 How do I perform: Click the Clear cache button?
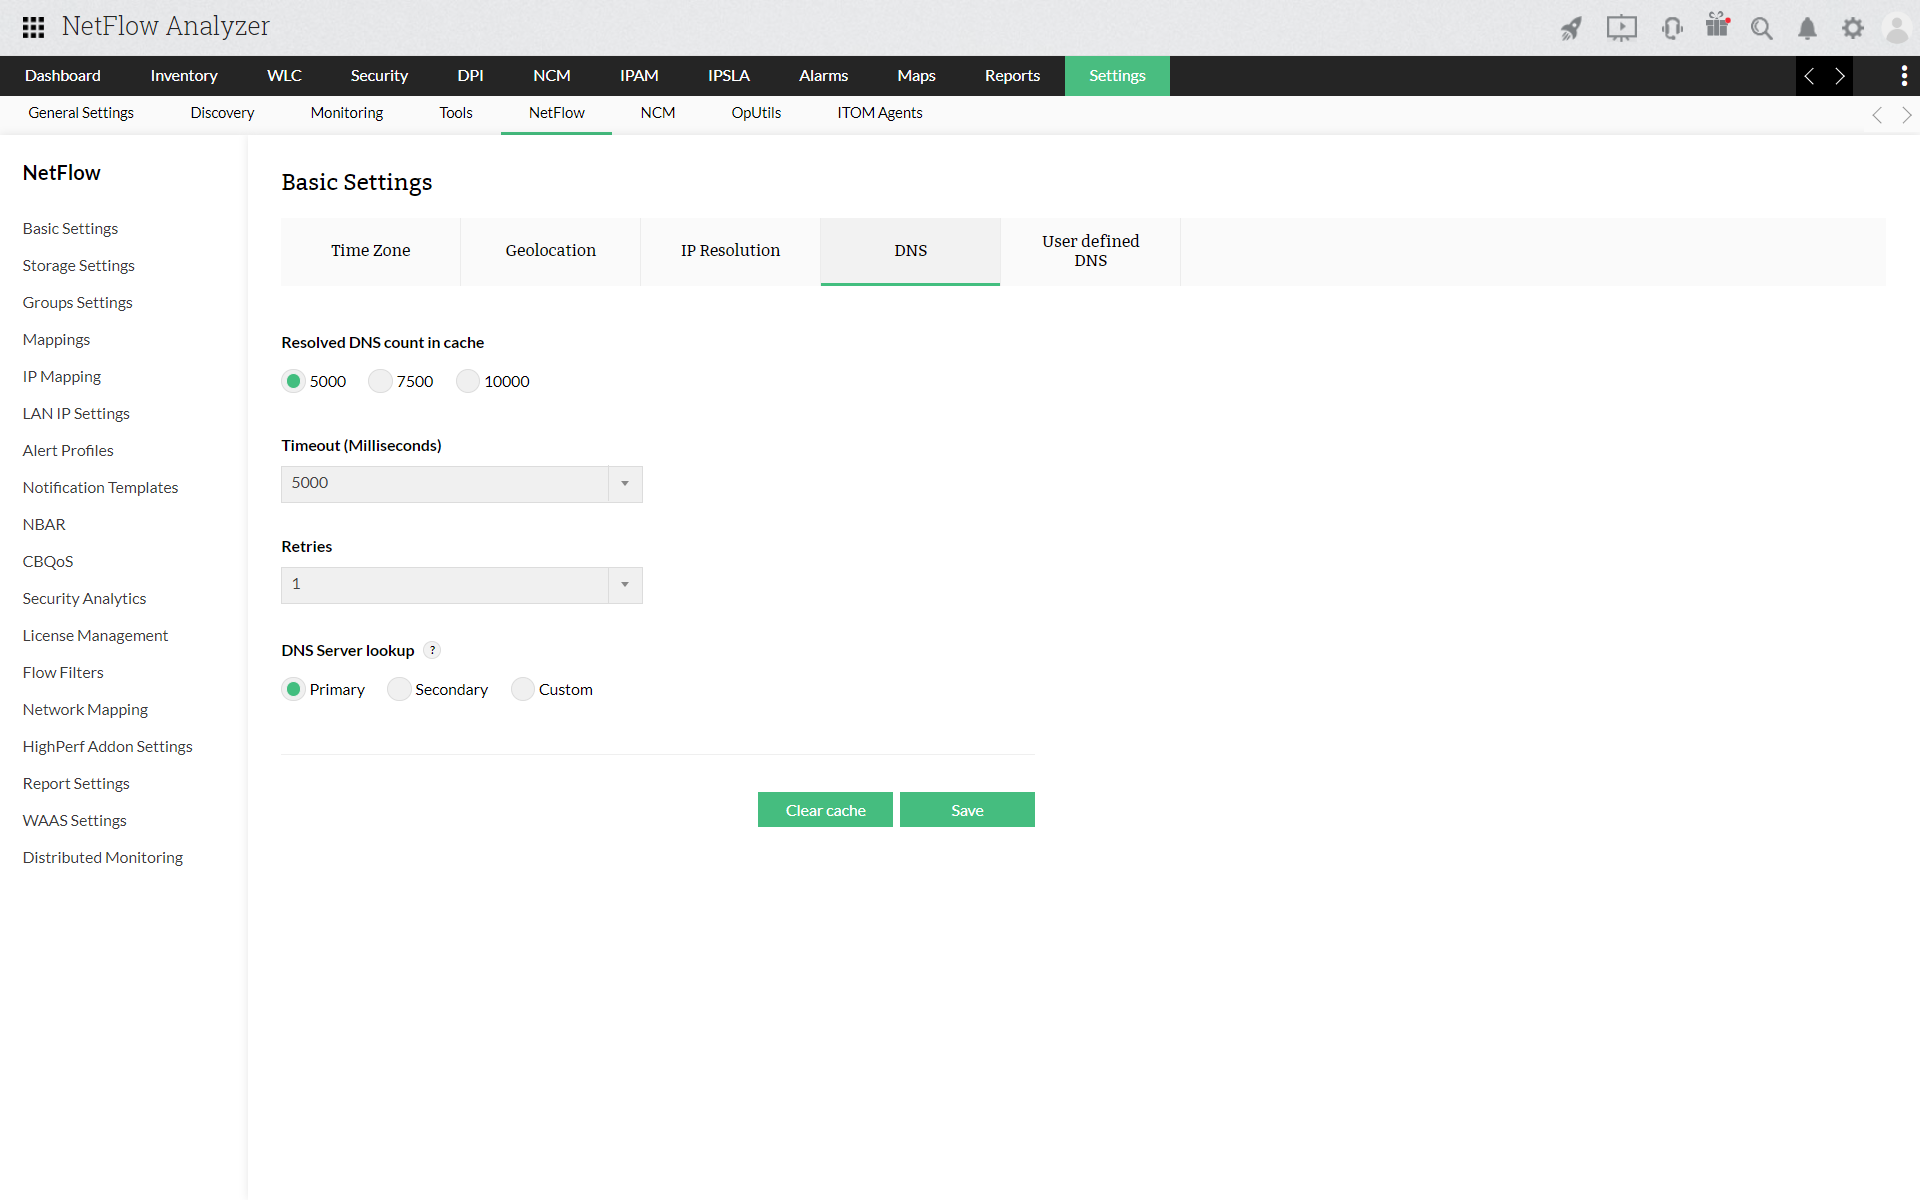(825, 810)
